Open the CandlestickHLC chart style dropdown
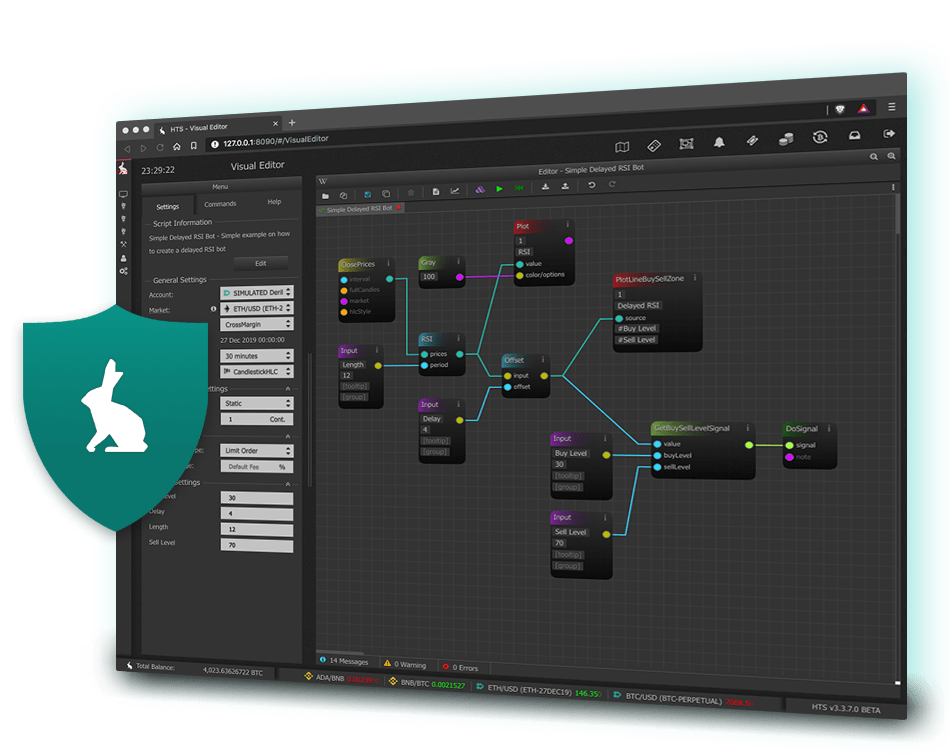 point(256,371)
